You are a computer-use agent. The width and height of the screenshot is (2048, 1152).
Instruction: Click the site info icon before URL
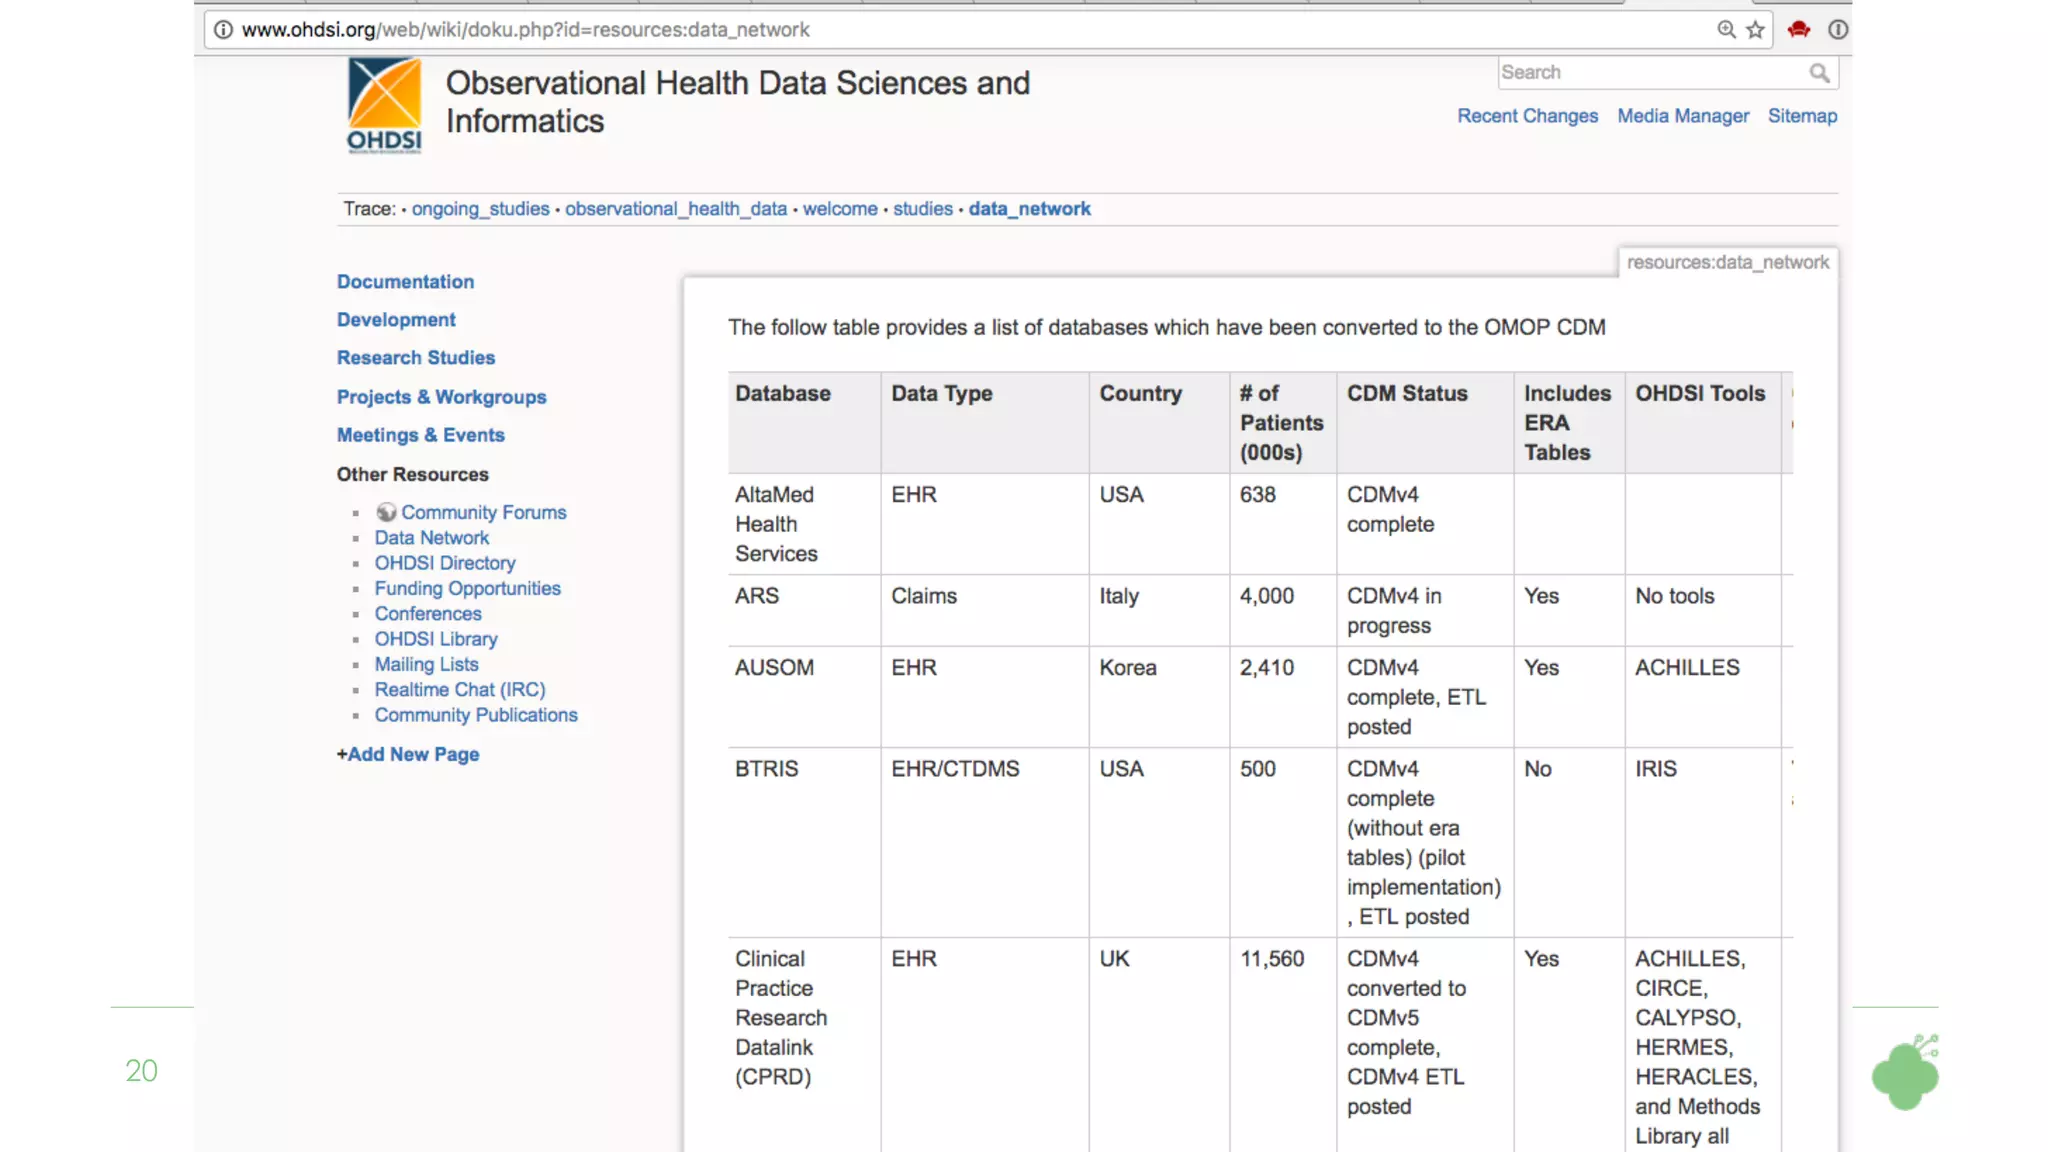point(224,30)
